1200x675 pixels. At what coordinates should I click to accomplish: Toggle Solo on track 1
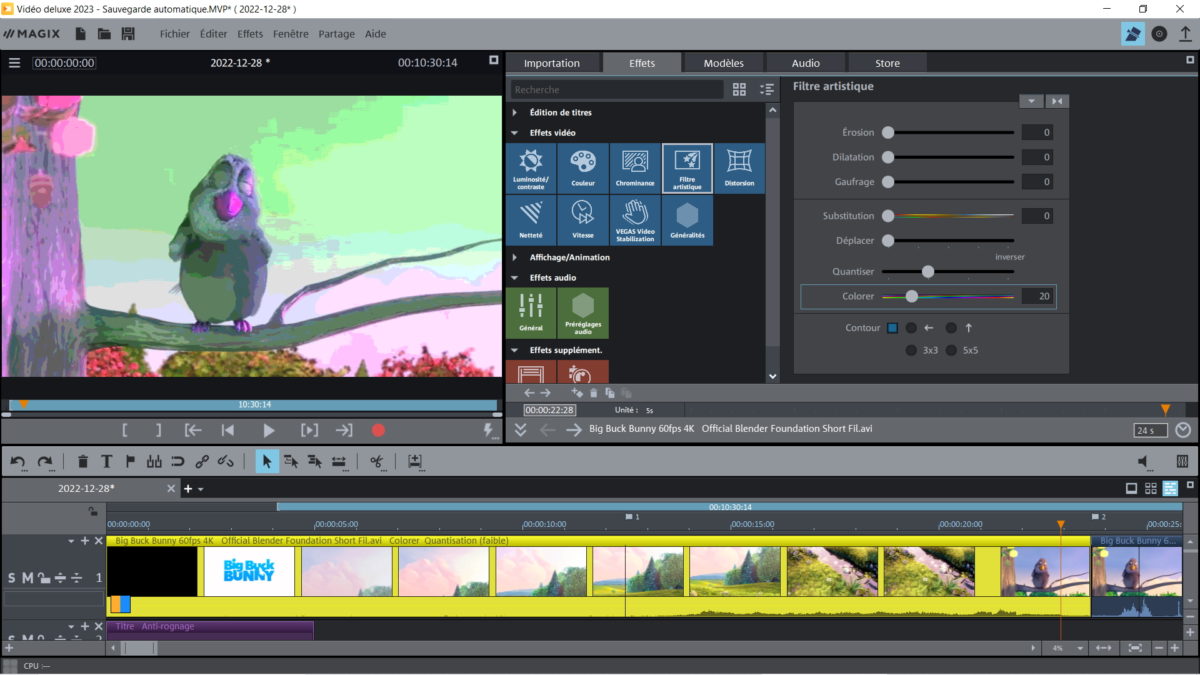12,578
